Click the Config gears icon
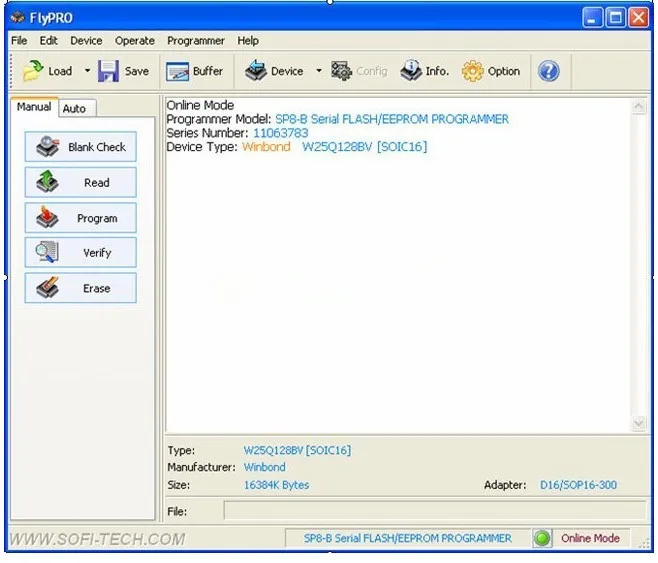Viewport: 658px width, 563px height. pos(341,71)
